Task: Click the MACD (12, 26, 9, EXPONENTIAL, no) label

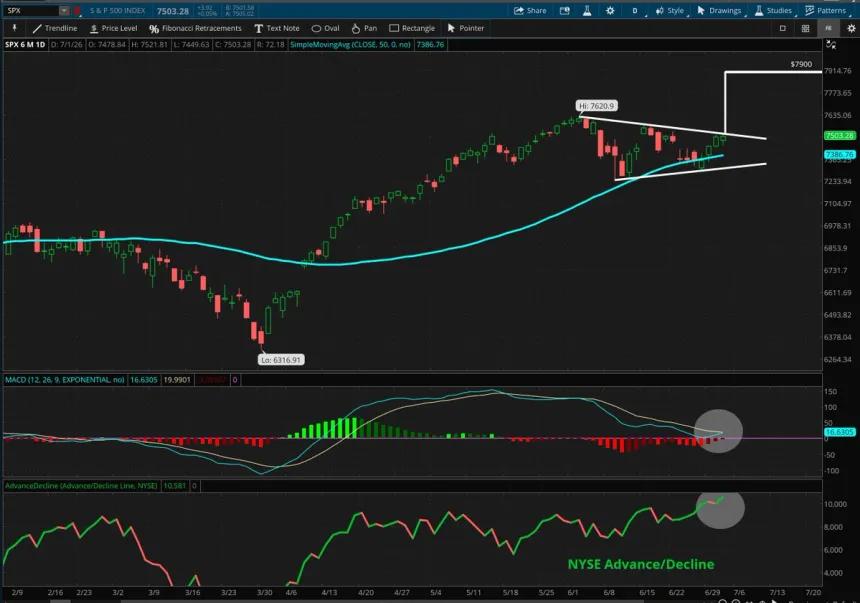Action: point(65,380)
